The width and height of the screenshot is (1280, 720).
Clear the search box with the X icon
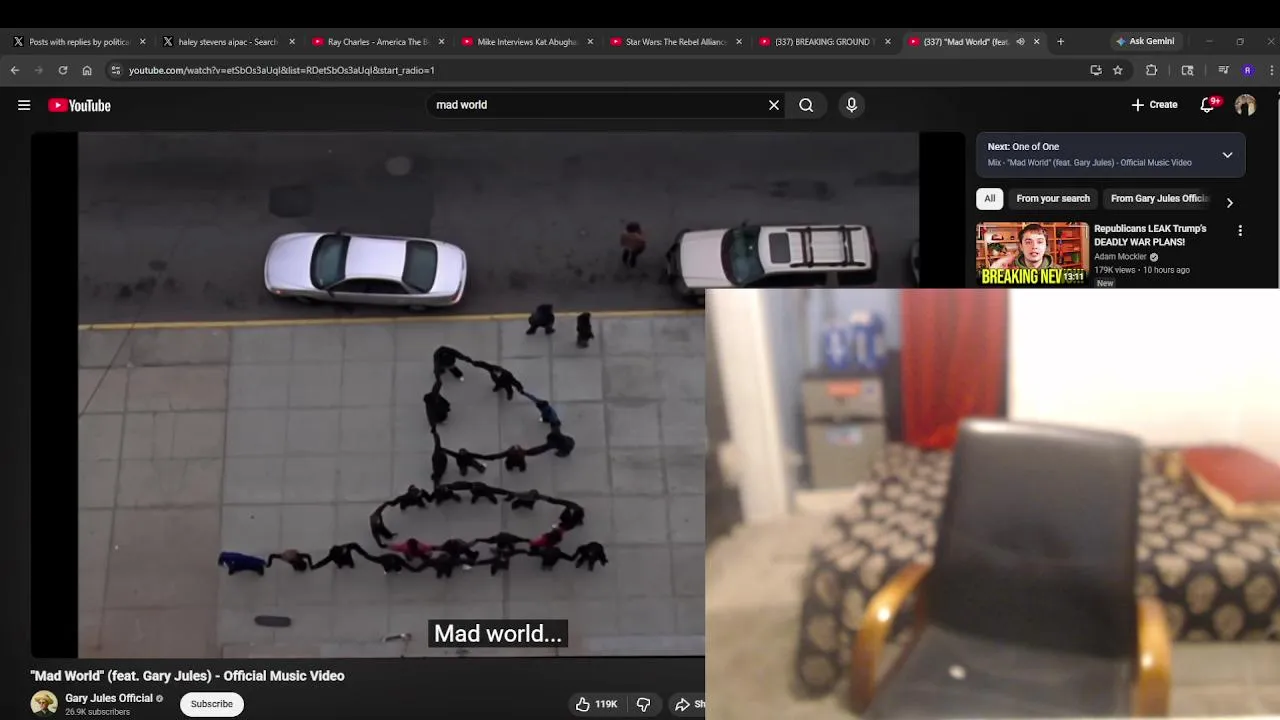774,105
